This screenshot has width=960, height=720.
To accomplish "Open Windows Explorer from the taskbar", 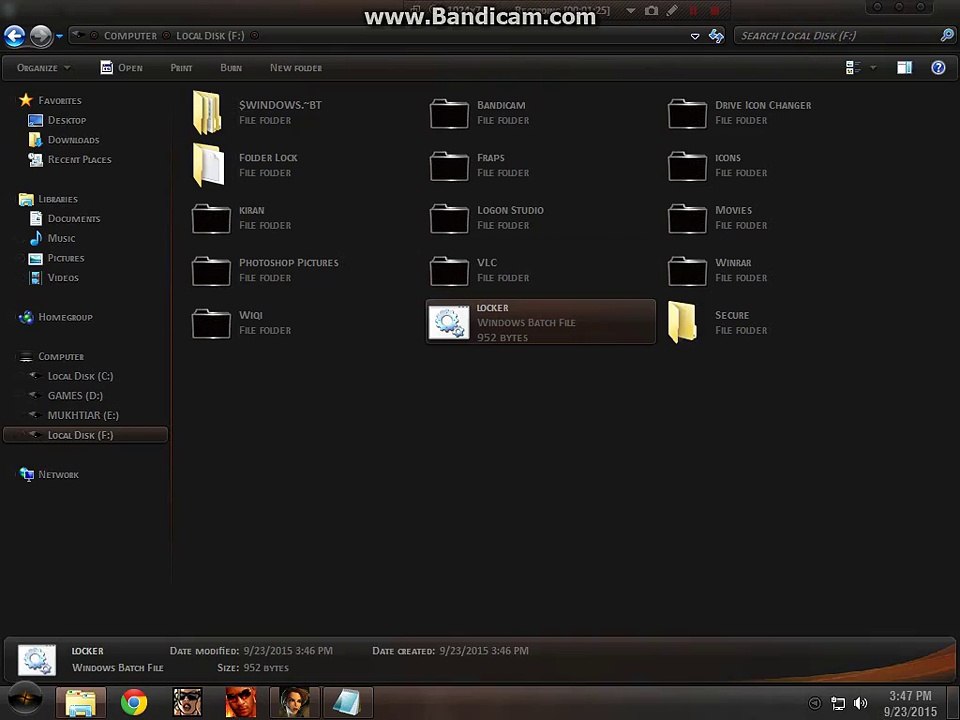I will click(81, 702).
